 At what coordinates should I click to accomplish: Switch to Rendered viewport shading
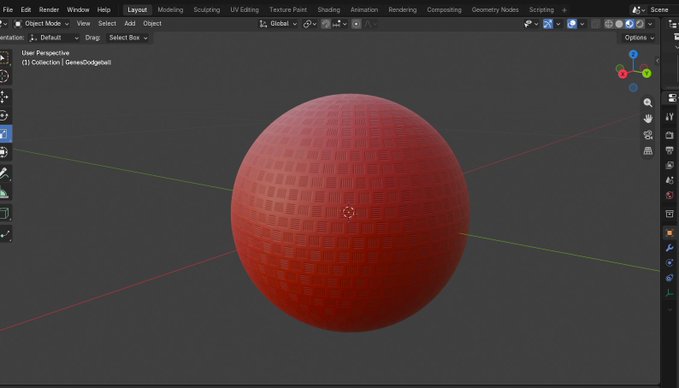tap(640, 24)
